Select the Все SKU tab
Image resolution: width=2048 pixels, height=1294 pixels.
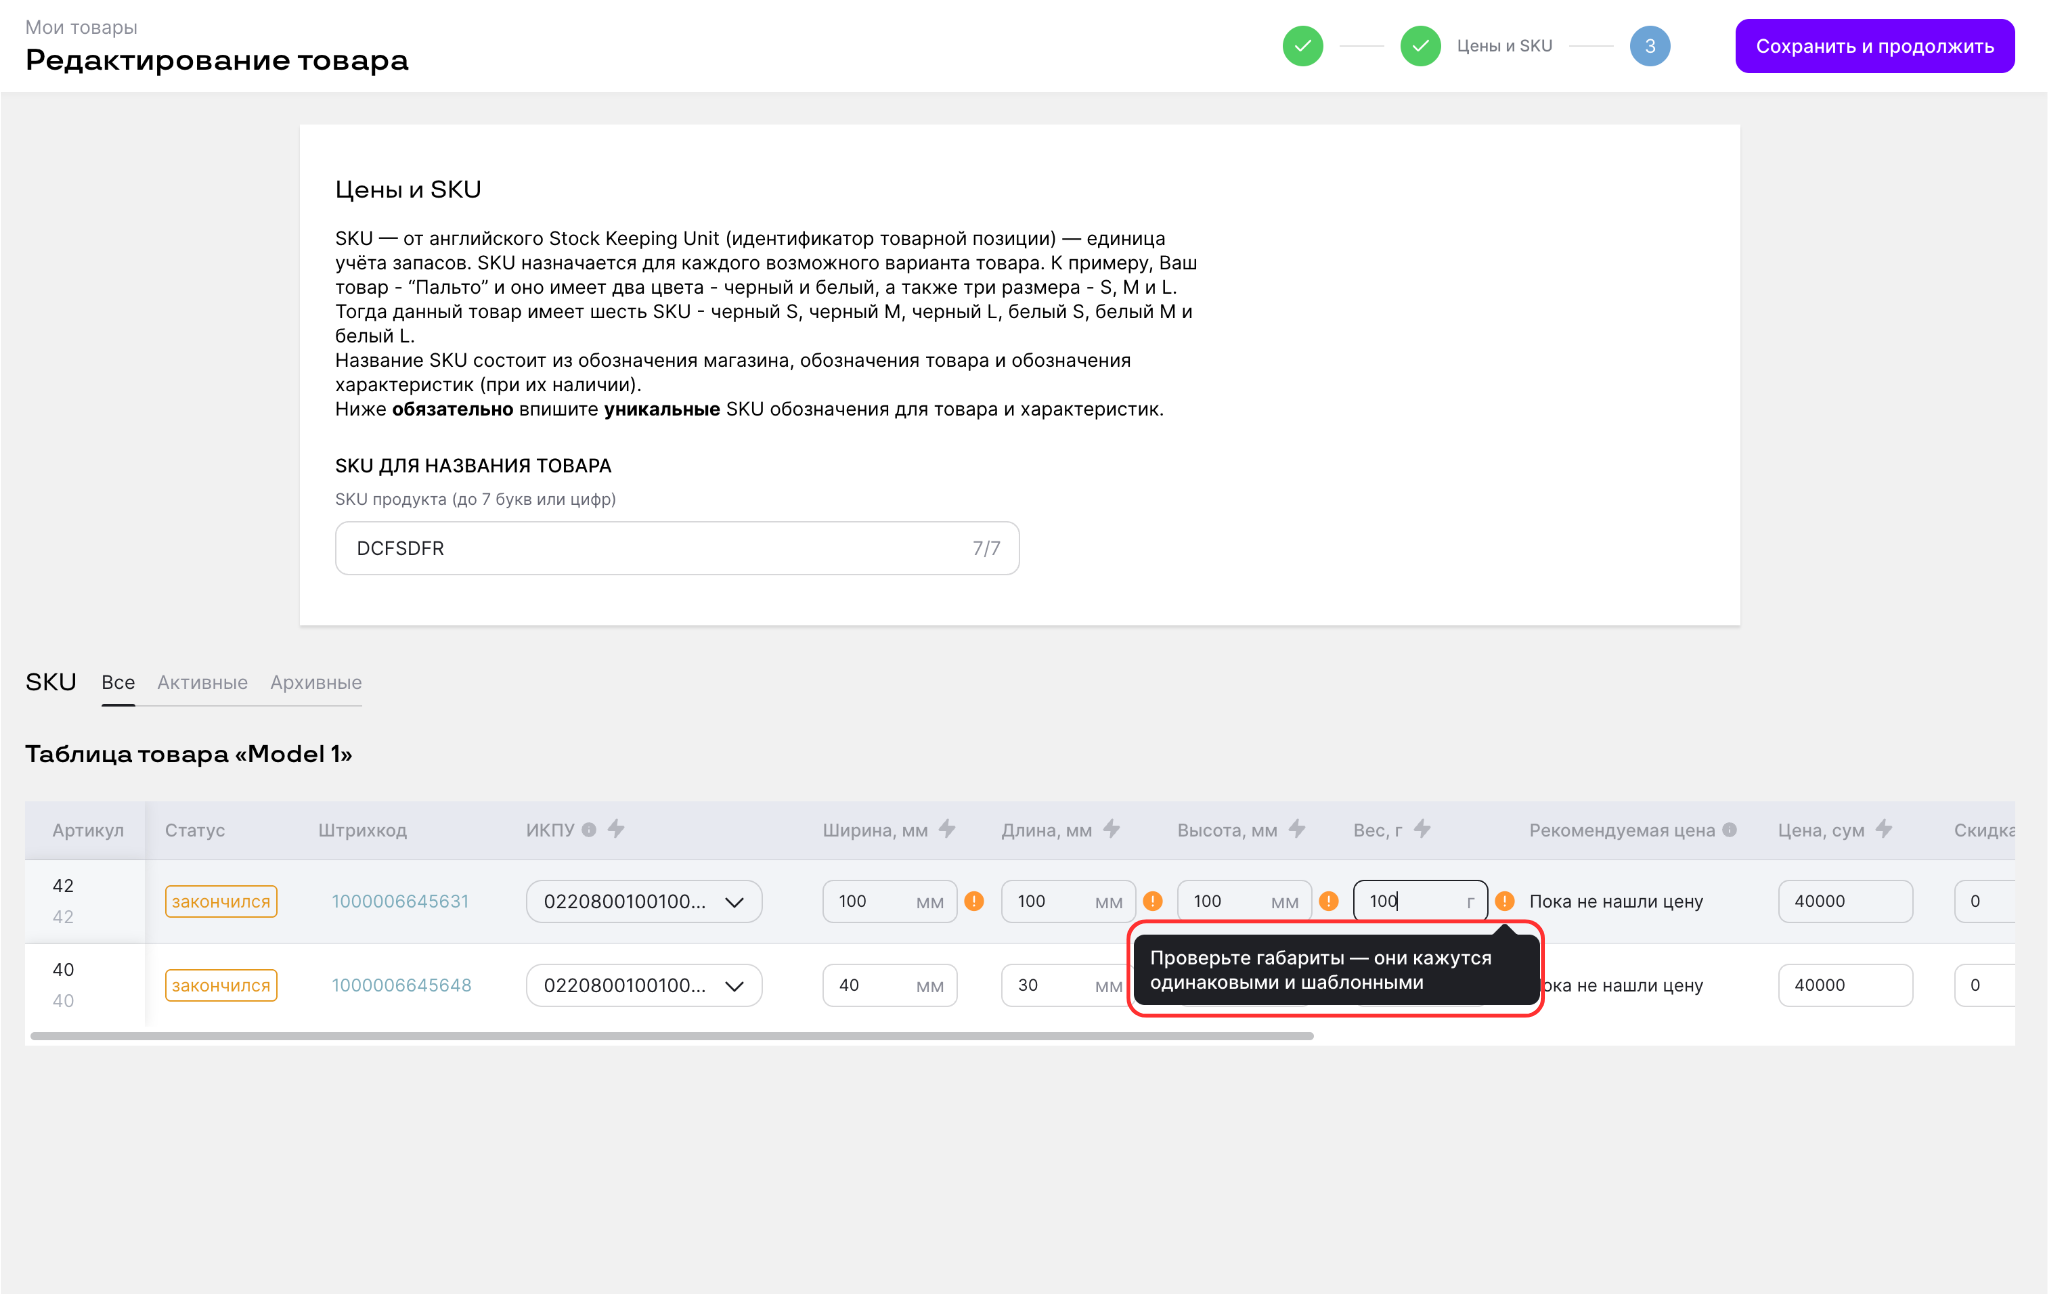[x=118, y=683]
